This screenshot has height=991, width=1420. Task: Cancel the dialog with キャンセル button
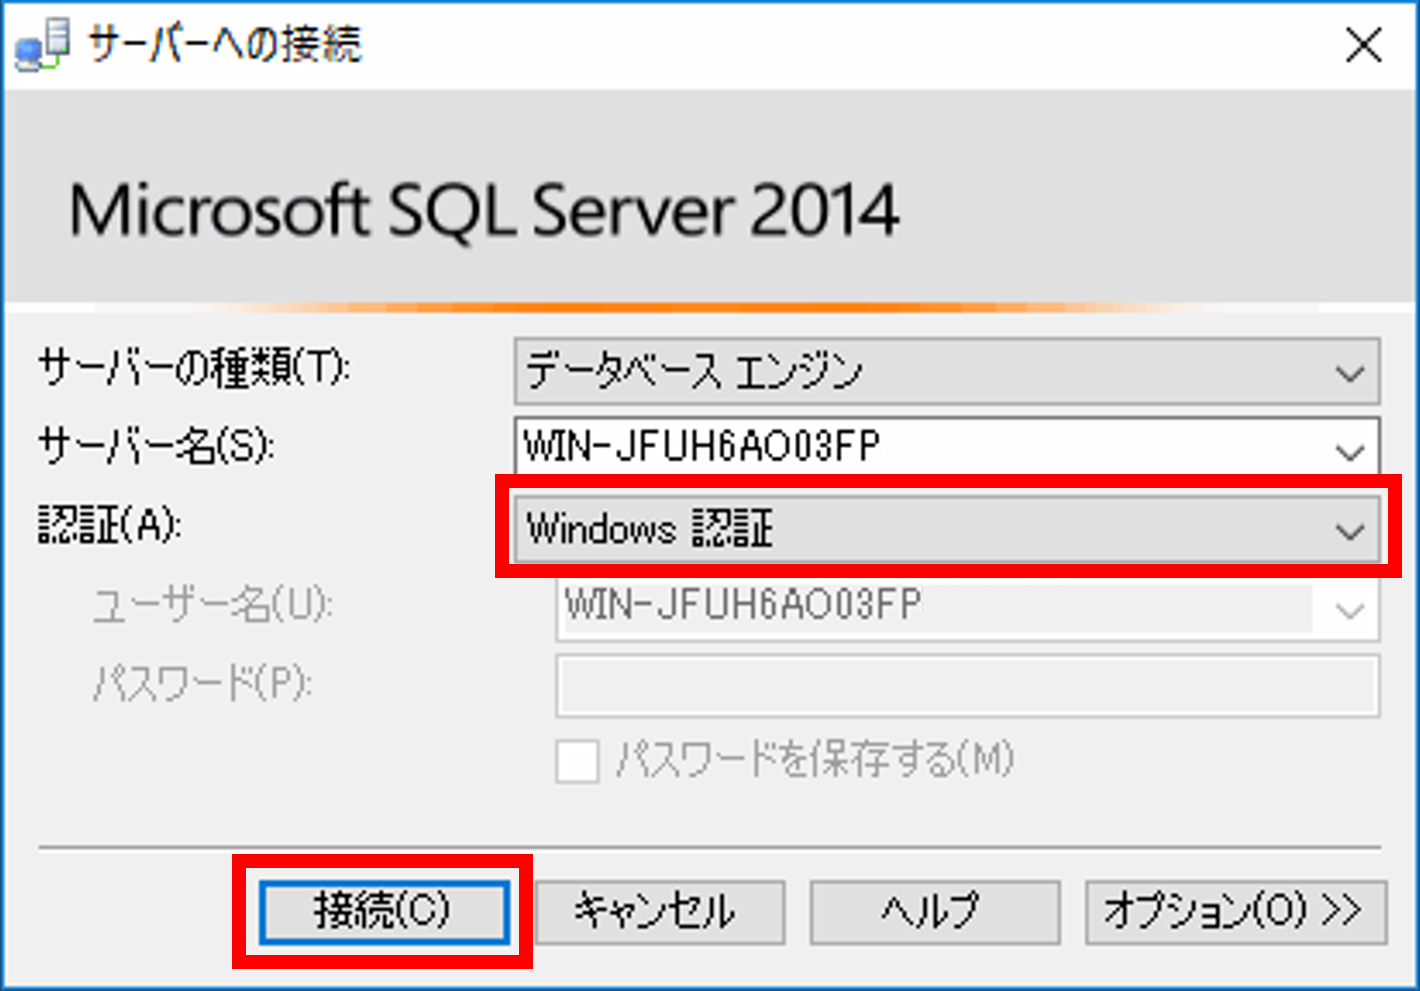tap(660, 911)
